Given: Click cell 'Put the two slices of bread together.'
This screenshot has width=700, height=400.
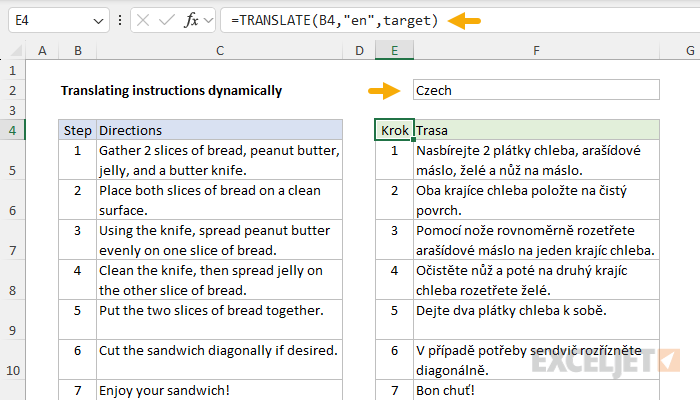Looking at the screenshot, I should point(220,320).
